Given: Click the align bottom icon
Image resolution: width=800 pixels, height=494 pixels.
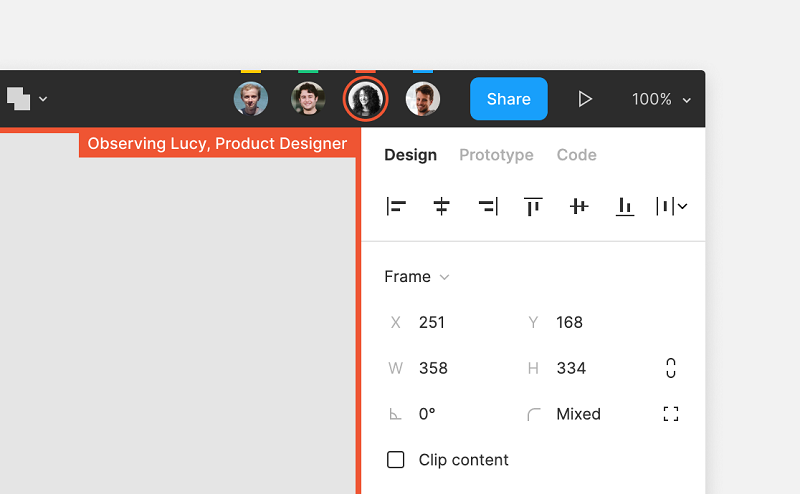Looking at the screenshot, I should click(625, 207).
